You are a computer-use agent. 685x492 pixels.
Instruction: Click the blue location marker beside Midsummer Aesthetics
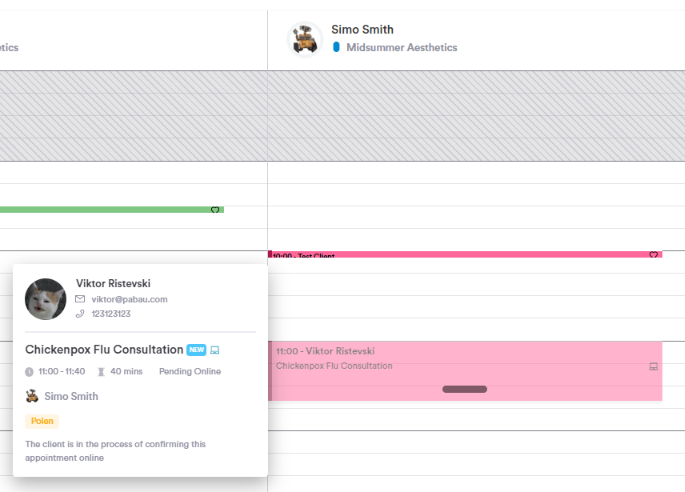(336, 47)
